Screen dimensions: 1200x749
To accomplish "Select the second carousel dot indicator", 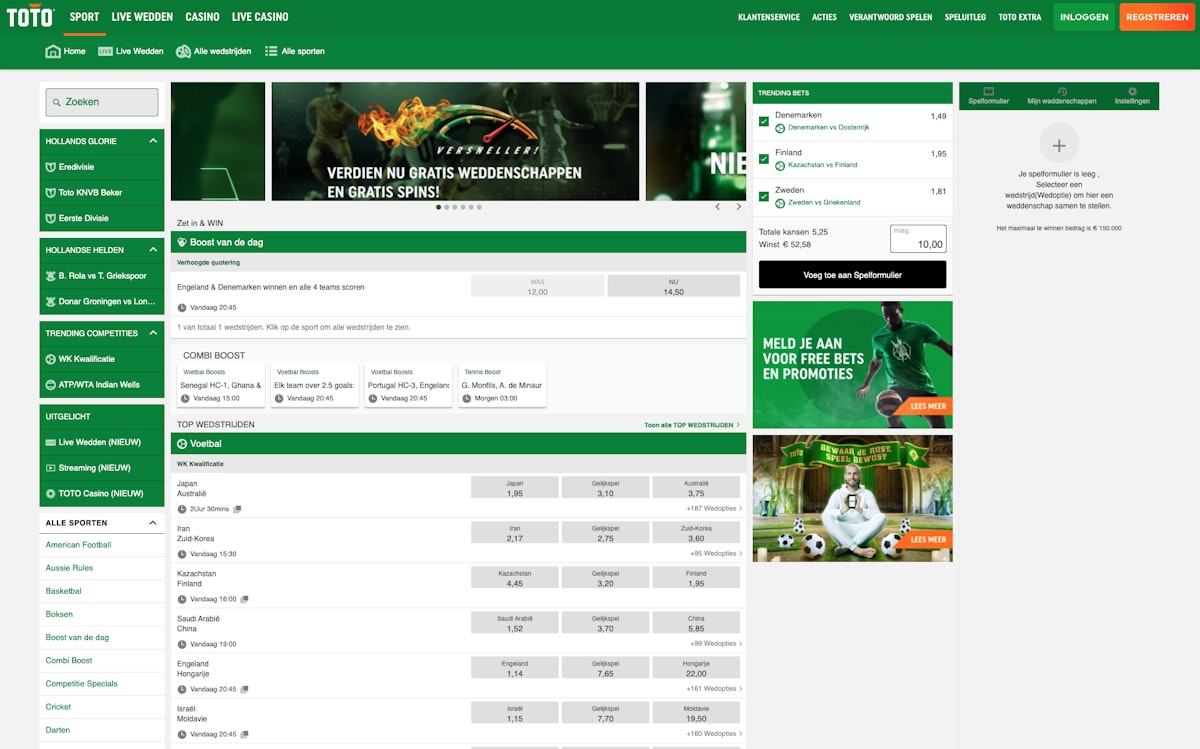I will tap(446, 207).
